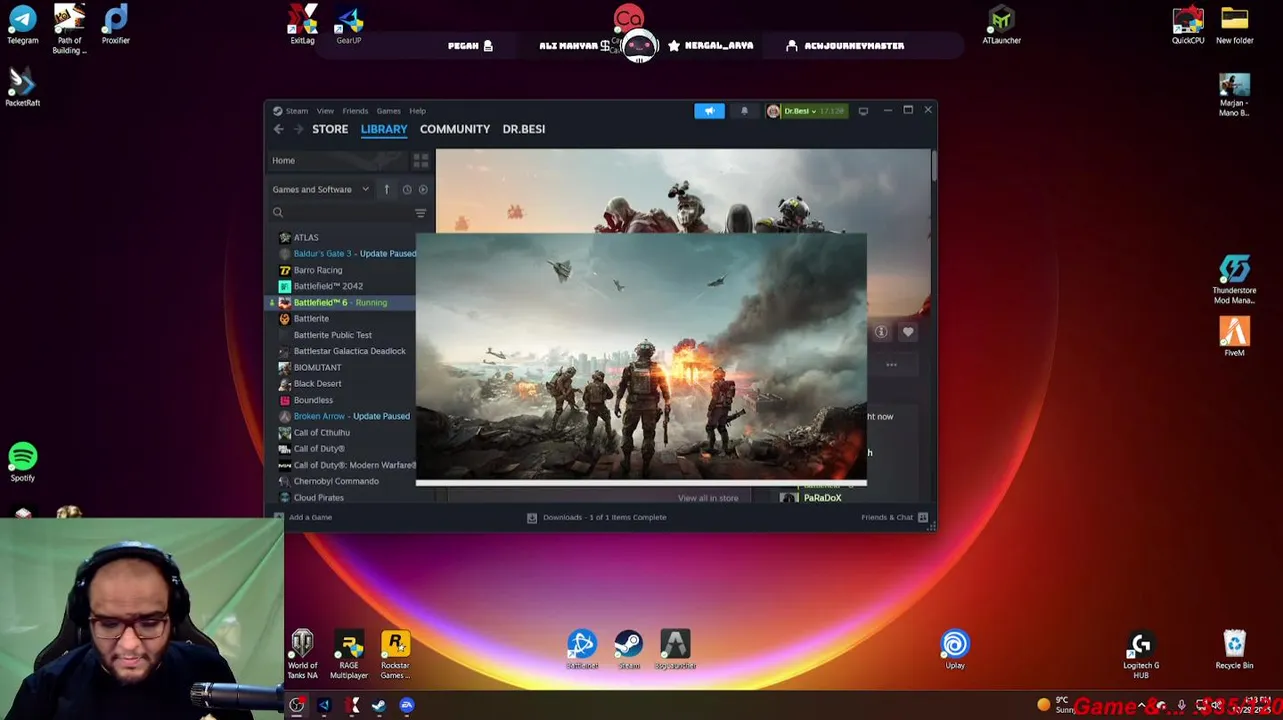Open Uplay desktop shortcut
The height and width of the screenshot is (720, 1283).
point(955,650)
